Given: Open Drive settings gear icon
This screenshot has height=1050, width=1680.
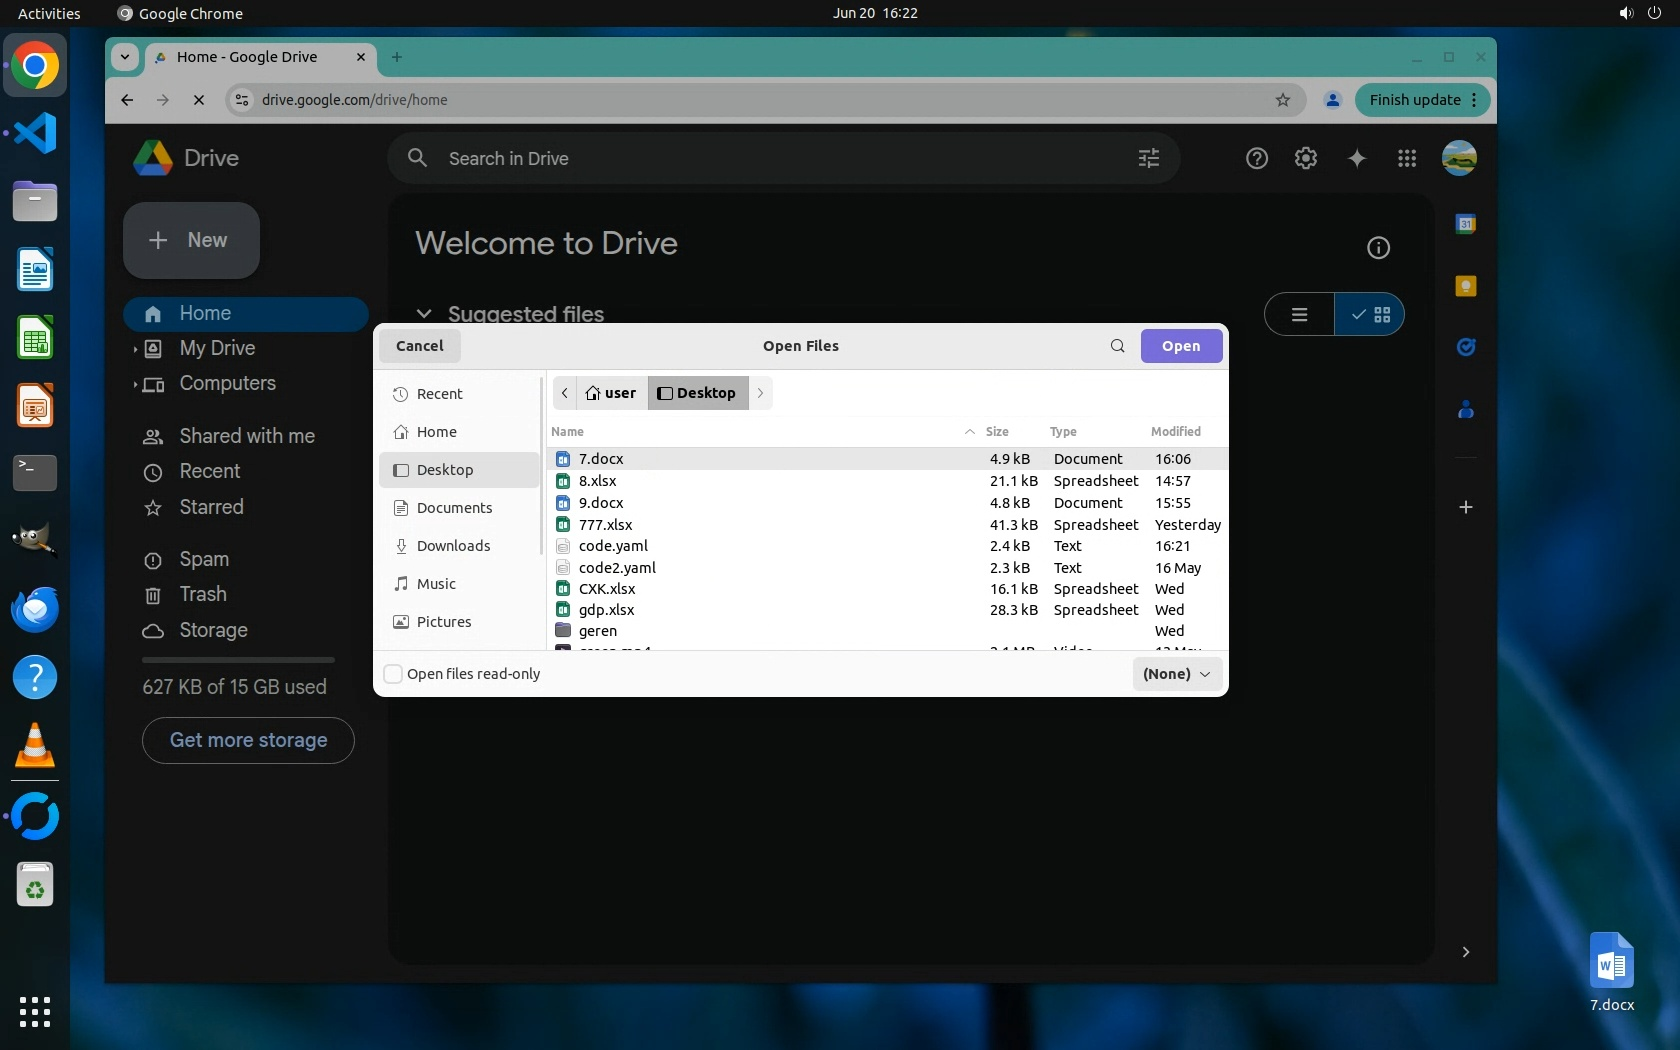Looking at the screenshot, I should click(1305, 158).
